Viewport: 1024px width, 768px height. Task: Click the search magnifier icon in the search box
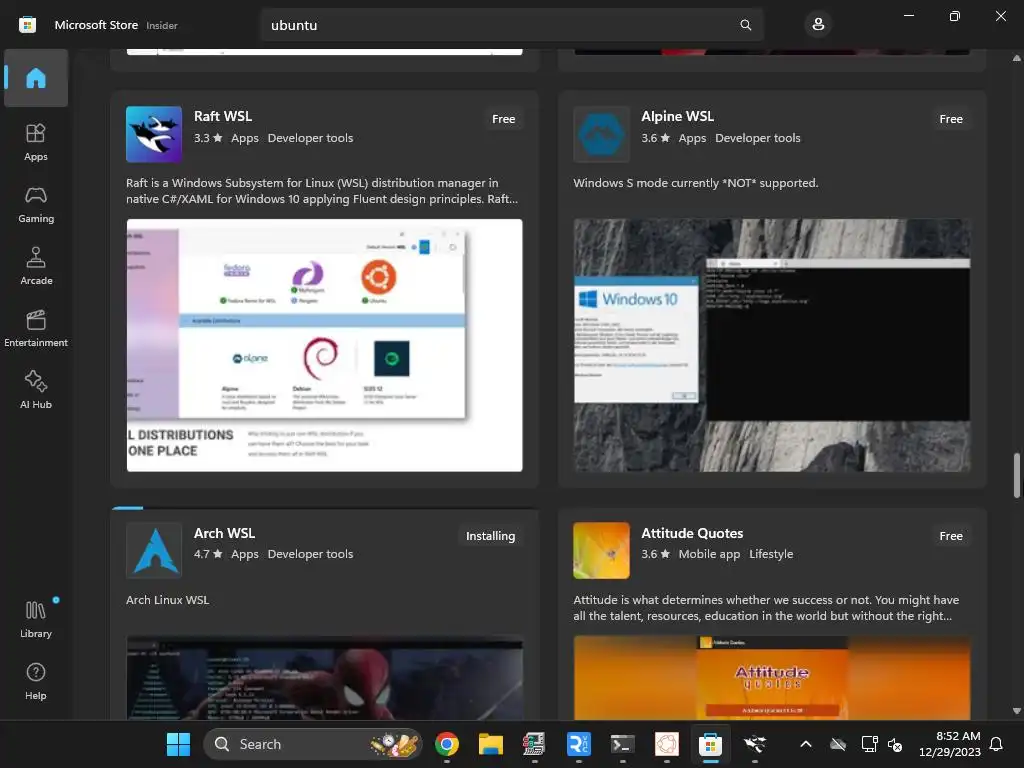[x=746, y=25]
